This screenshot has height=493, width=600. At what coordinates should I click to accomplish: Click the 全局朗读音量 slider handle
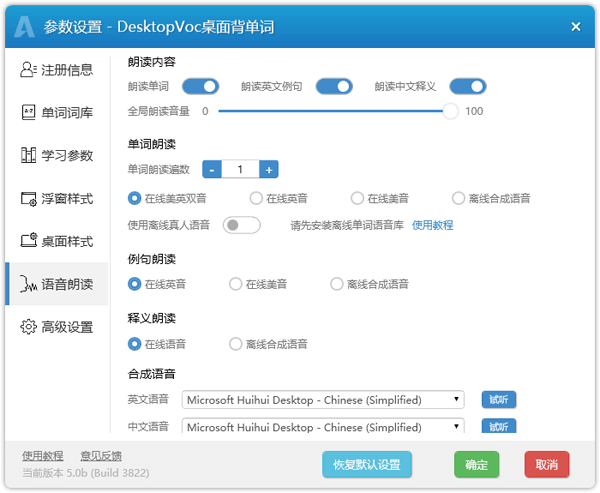coord(450,111)
